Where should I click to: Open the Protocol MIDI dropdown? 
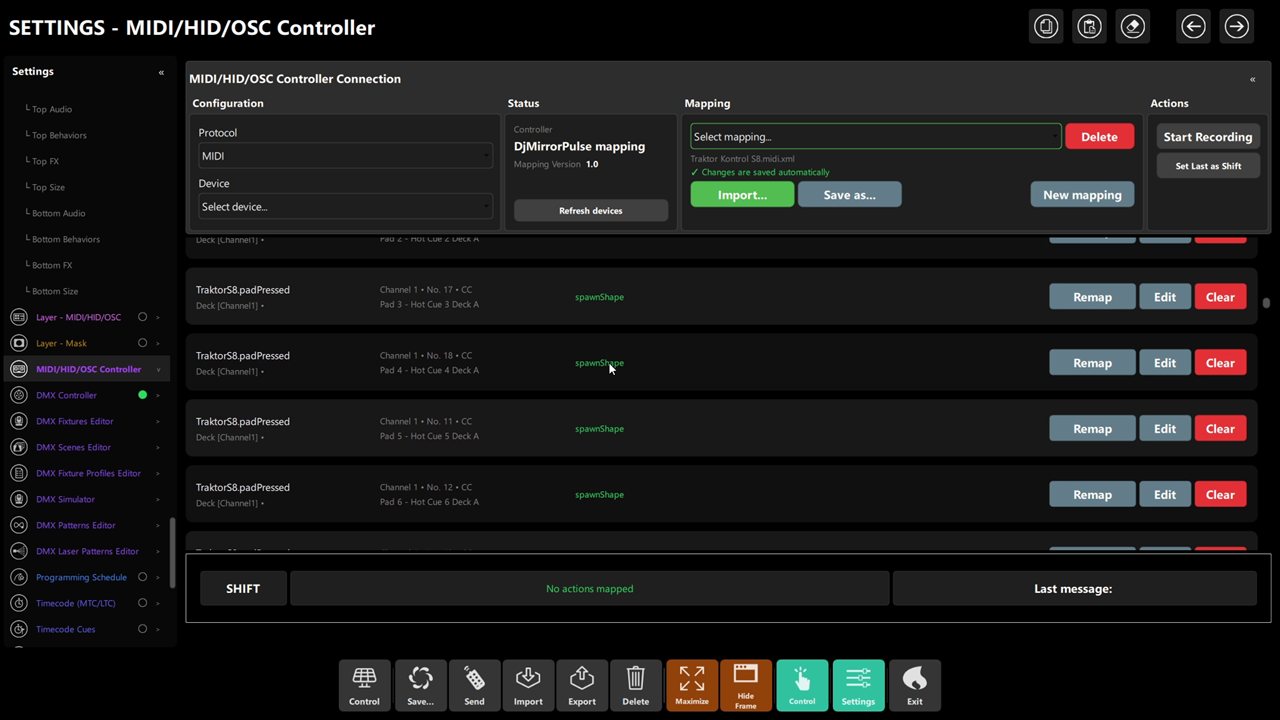coord(345,156)
